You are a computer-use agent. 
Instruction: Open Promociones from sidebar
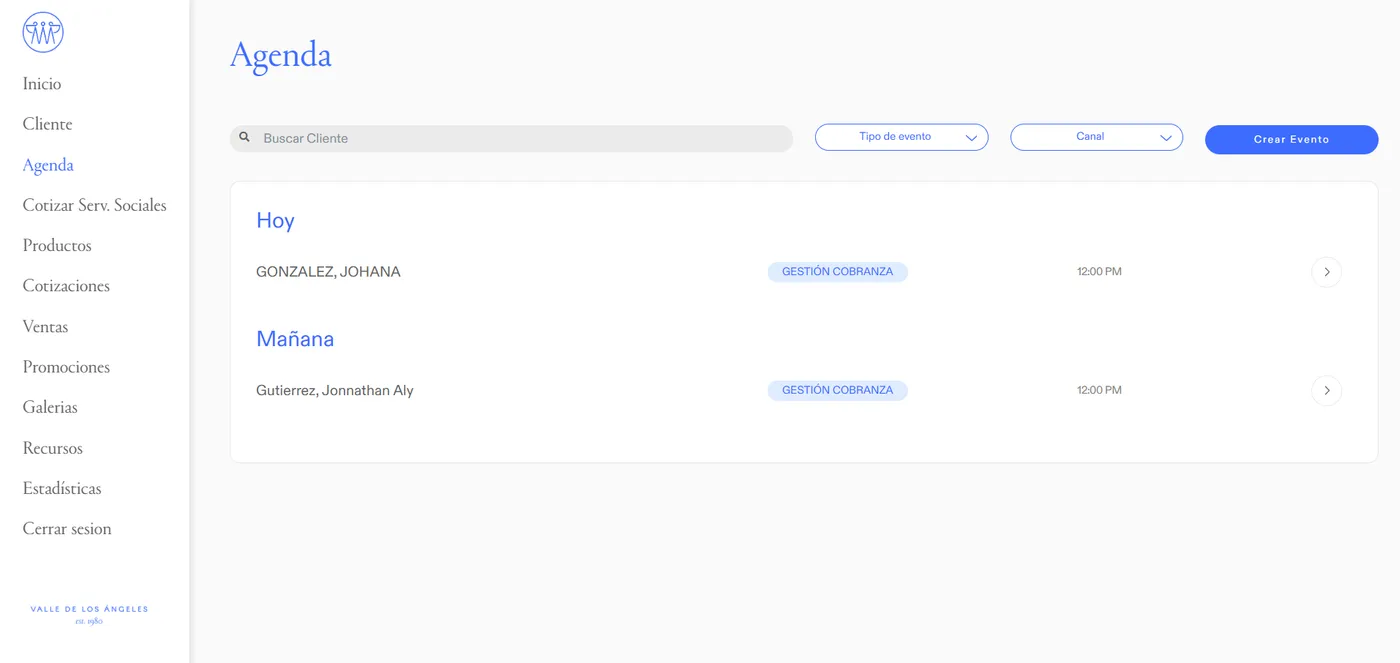(x=66, y=367)
